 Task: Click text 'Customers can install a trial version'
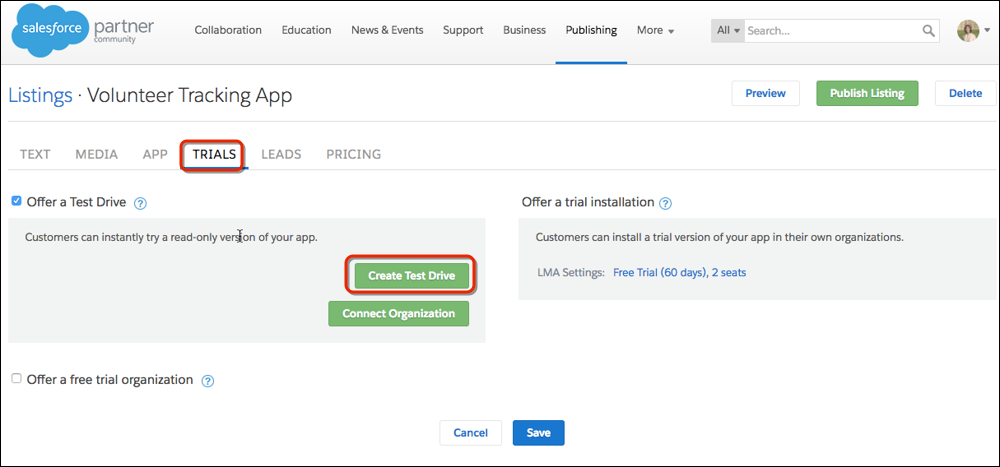pos(719,237)
